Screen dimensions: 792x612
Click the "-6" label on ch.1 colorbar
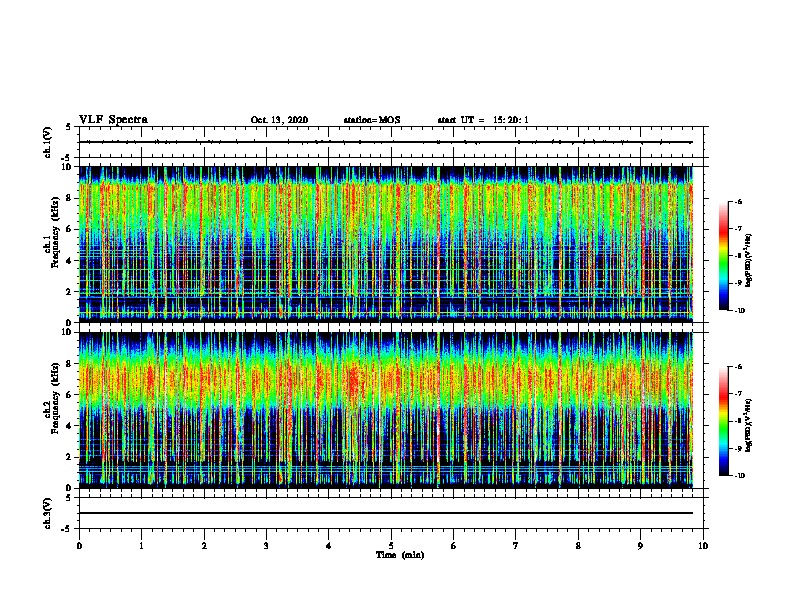[x=738, y=202]
